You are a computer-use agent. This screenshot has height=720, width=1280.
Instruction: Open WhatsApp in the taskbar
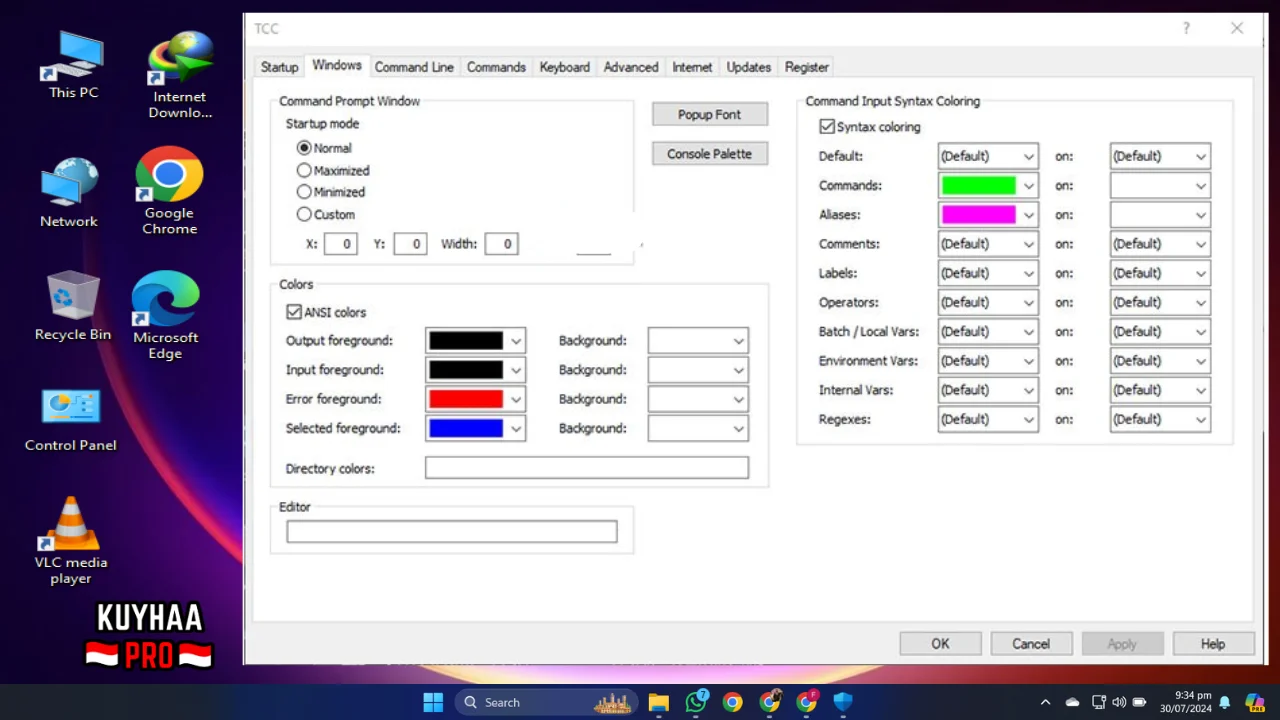[x=696, y=702]
